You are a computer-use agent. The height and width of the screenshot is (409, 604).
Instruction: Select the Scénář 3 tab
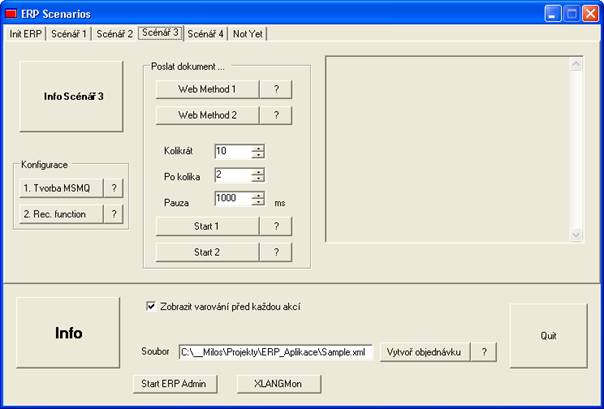coord(160,33)
